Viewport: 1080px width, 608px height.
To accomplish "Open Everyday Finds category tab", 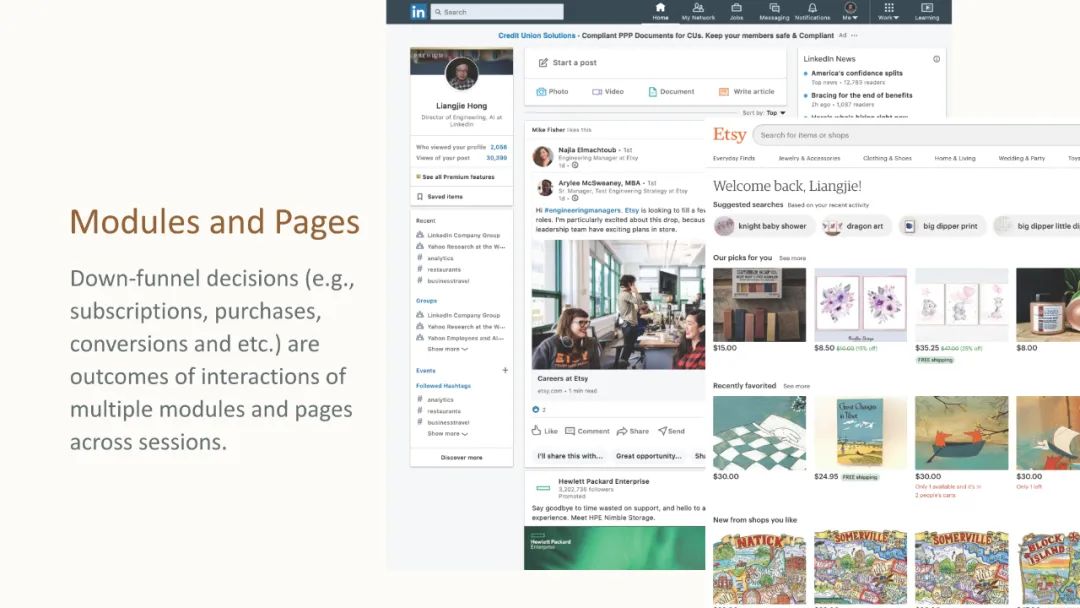I will 734,158.
